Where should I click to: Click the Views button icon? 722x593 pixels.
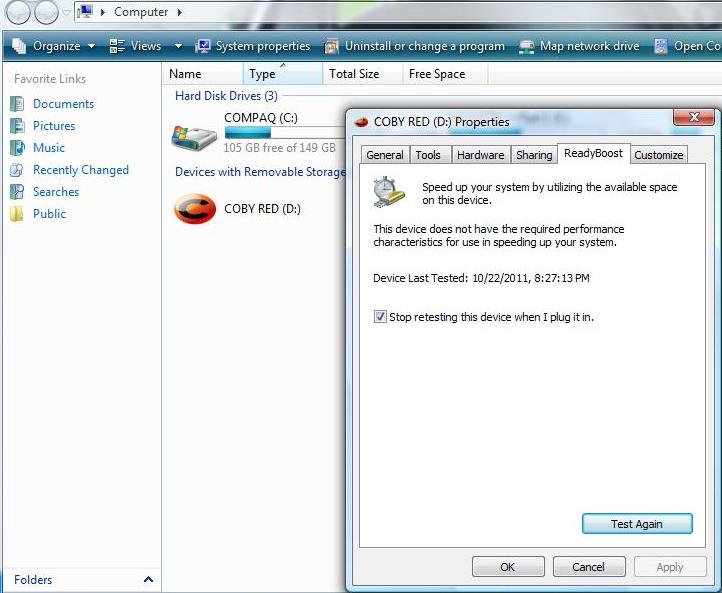[117, 46]
